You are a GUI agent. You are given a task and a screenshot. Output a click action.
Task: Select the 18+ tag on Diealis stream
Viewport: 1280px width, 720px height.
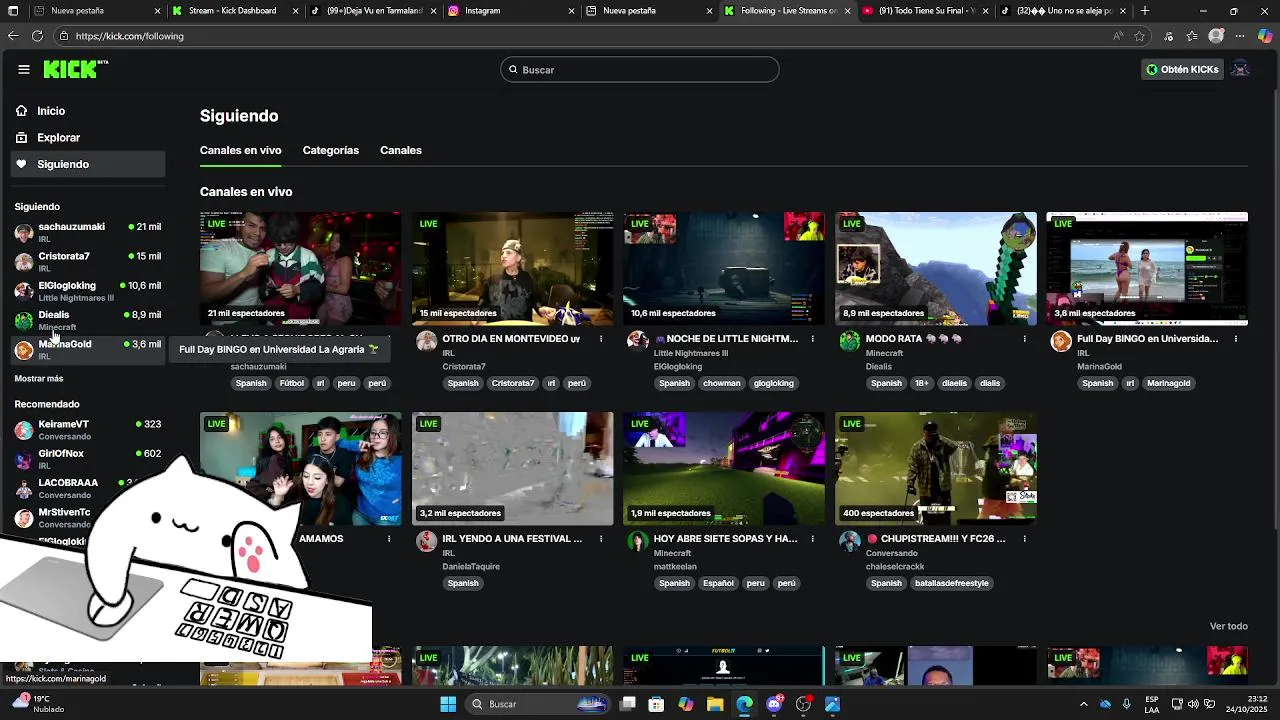coord(921,383)
